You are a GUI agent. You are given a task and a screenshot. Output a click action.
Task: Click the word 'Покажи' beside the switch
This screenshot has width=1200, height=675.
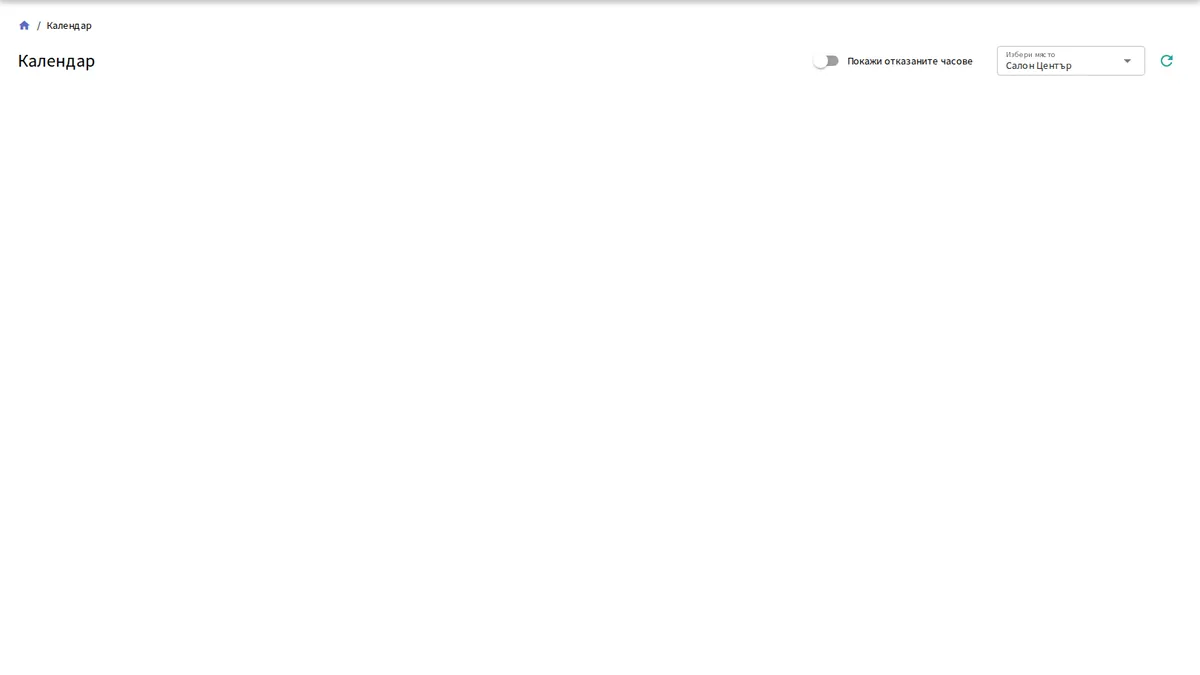click(864, 61)
